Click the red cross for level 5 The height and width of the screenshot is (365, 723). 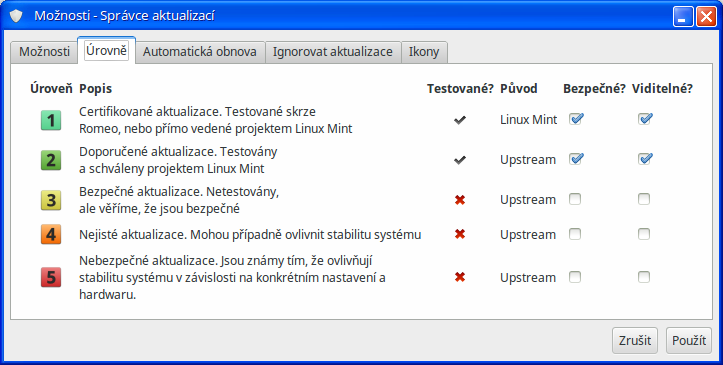460,277
